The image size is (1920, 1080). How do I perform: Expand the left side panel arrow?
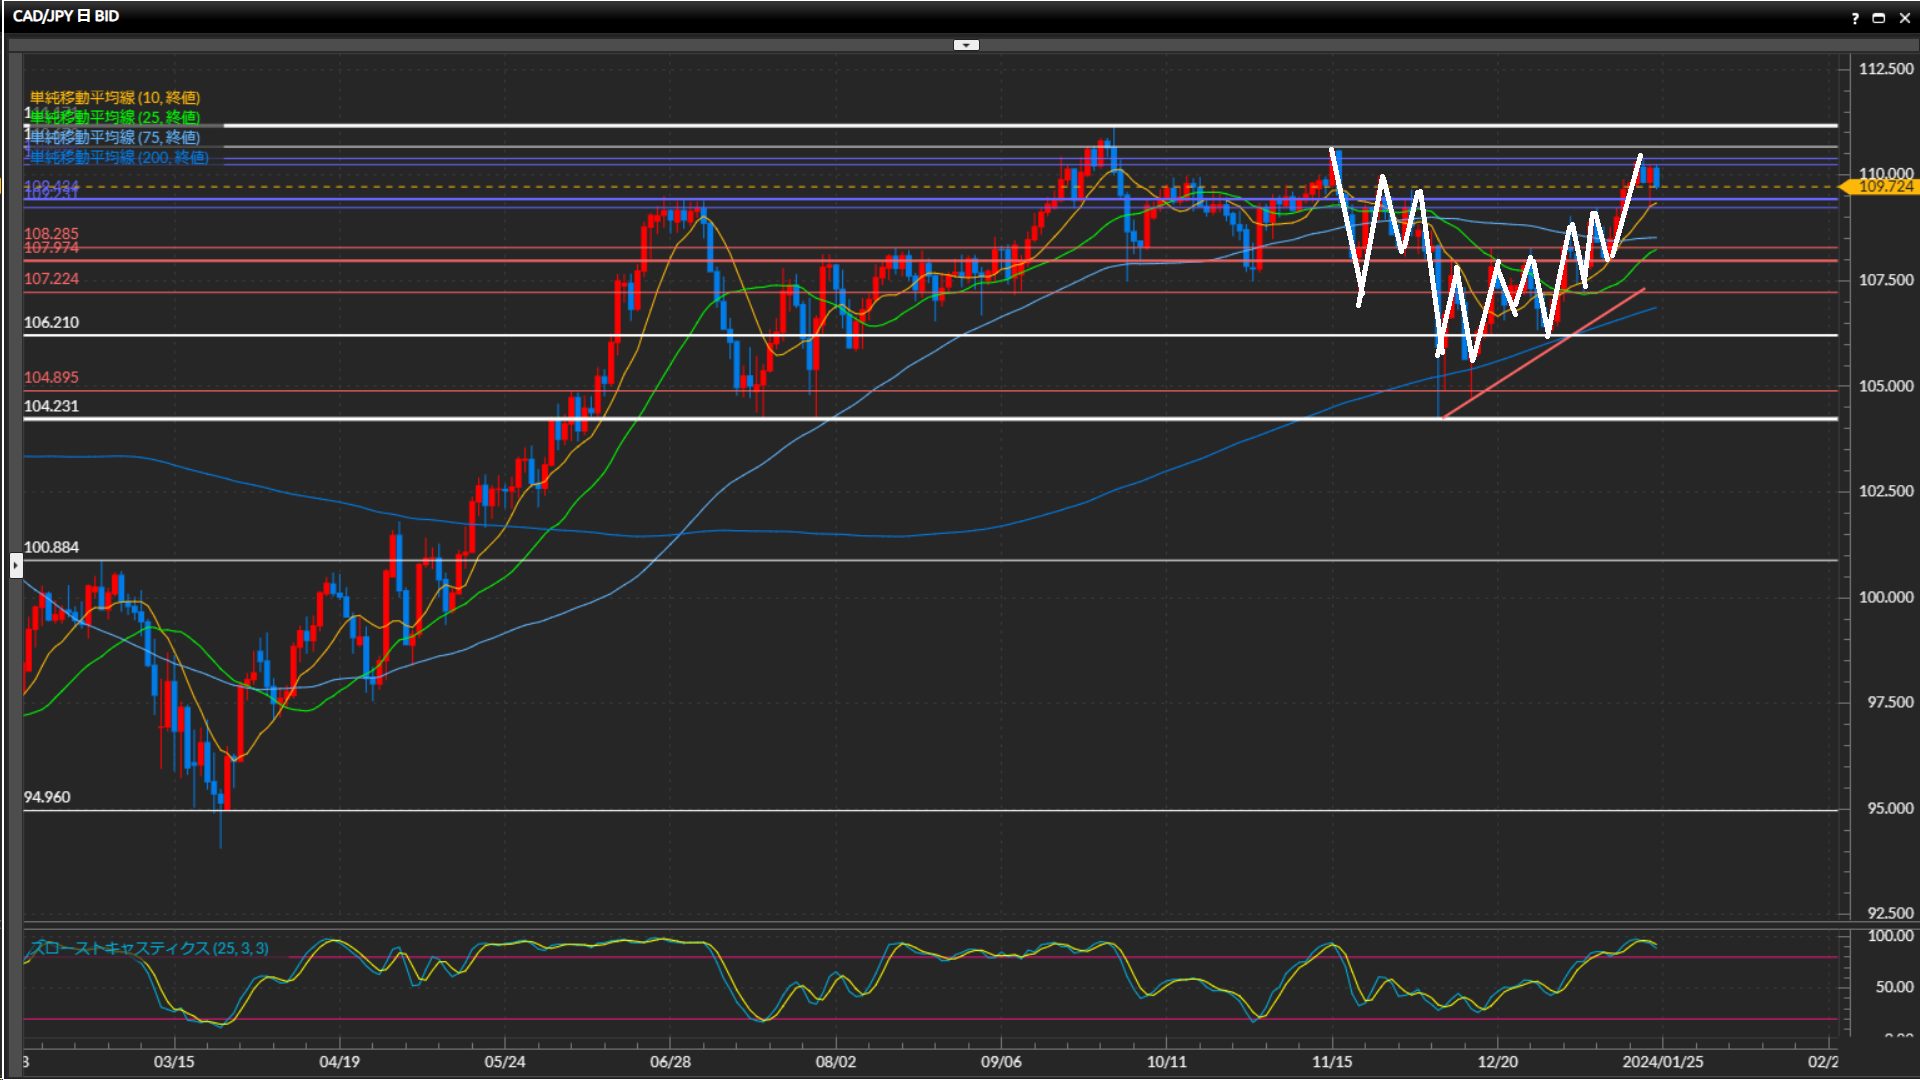16,566
